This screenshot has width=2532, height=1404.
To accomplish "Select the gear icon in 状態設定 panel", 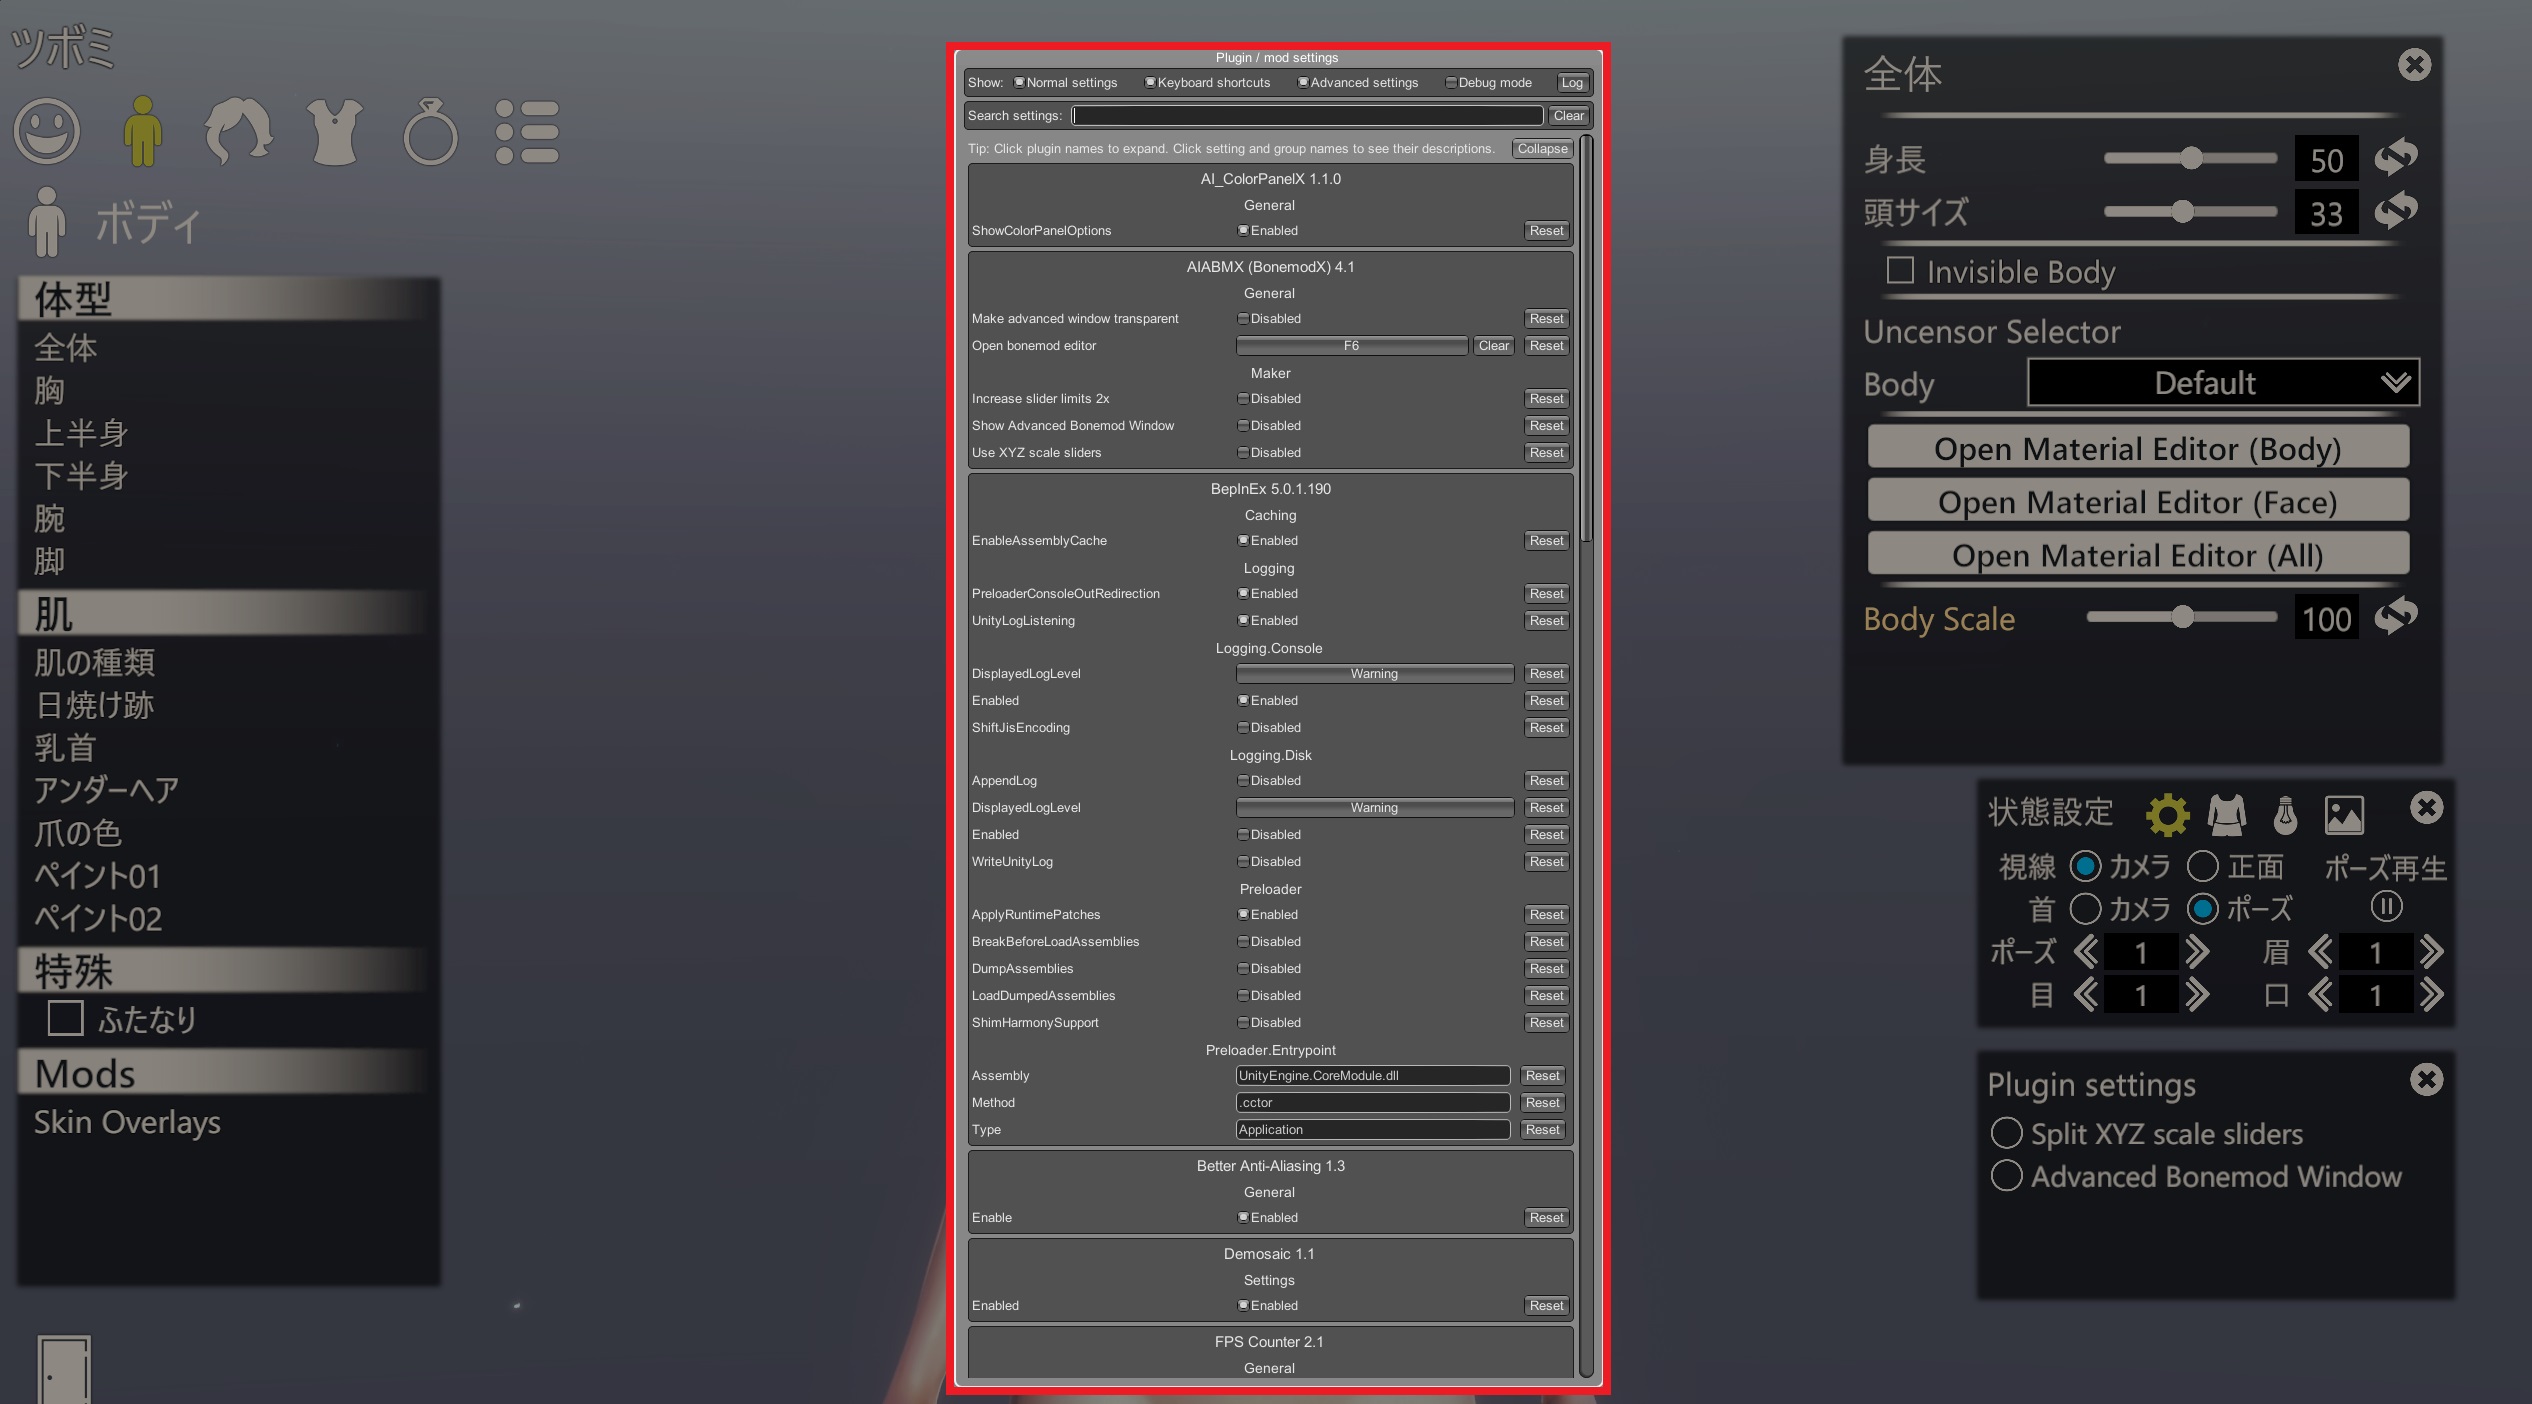I will (2167, 815).
